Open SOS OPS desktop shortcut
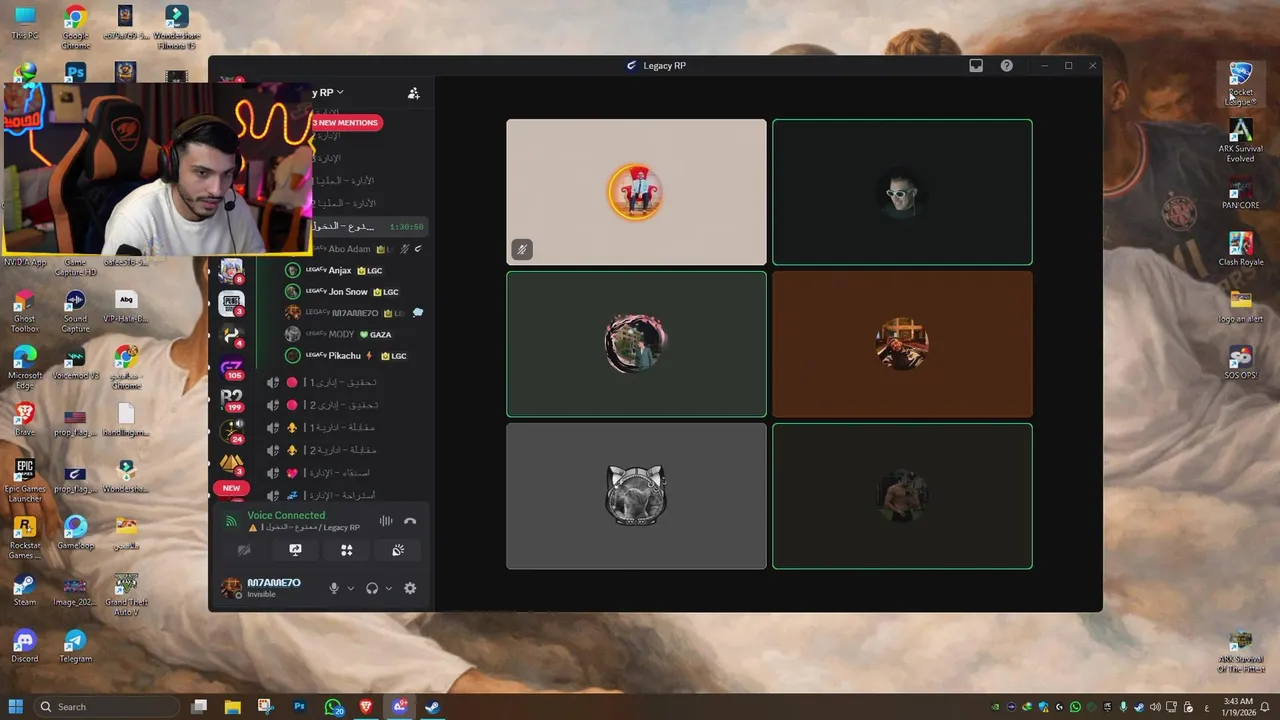The height and width of the screenshot is (720, 1280). 1240,363
